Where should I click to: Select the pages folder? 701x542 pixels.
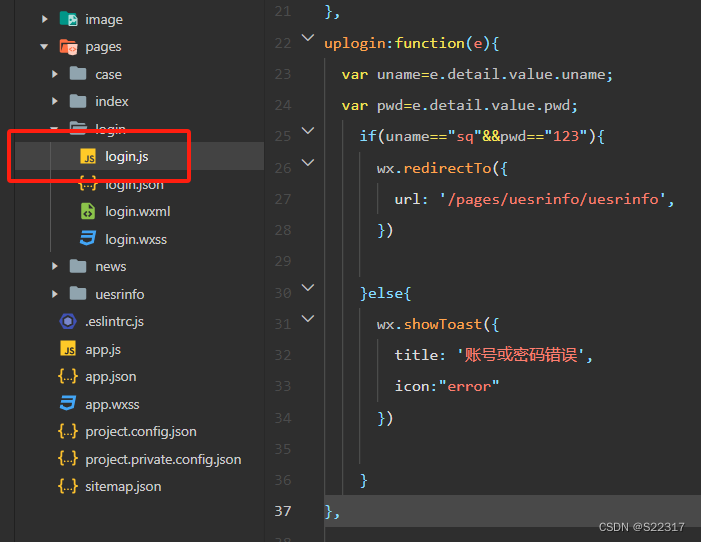103,47
